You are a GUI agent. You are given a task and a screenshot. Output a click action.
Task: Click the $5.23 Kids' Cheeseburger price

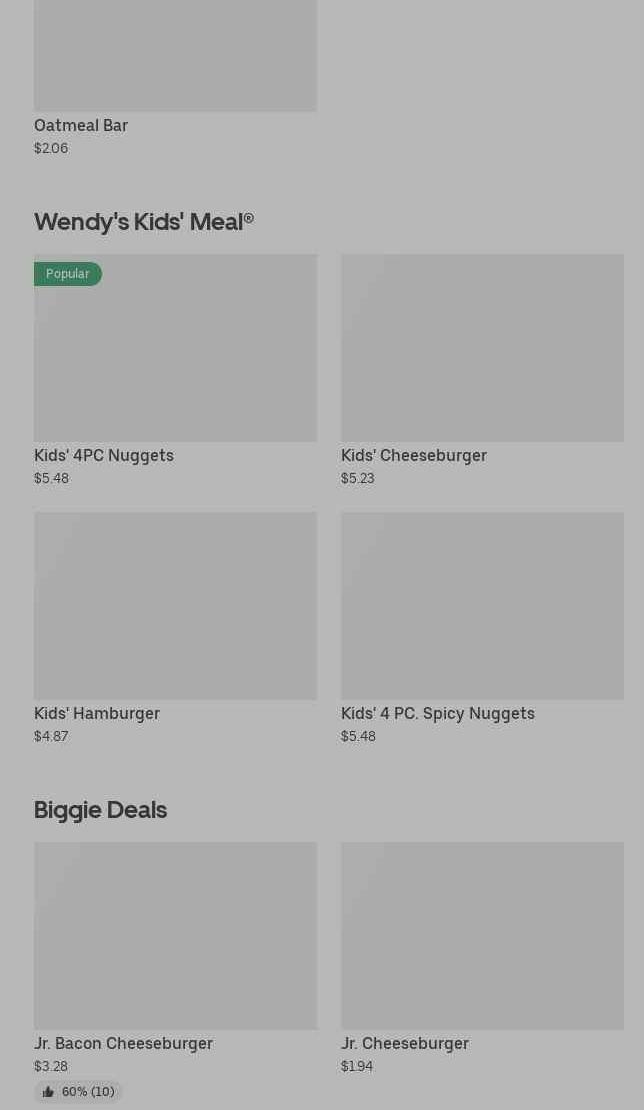[357, 478]
